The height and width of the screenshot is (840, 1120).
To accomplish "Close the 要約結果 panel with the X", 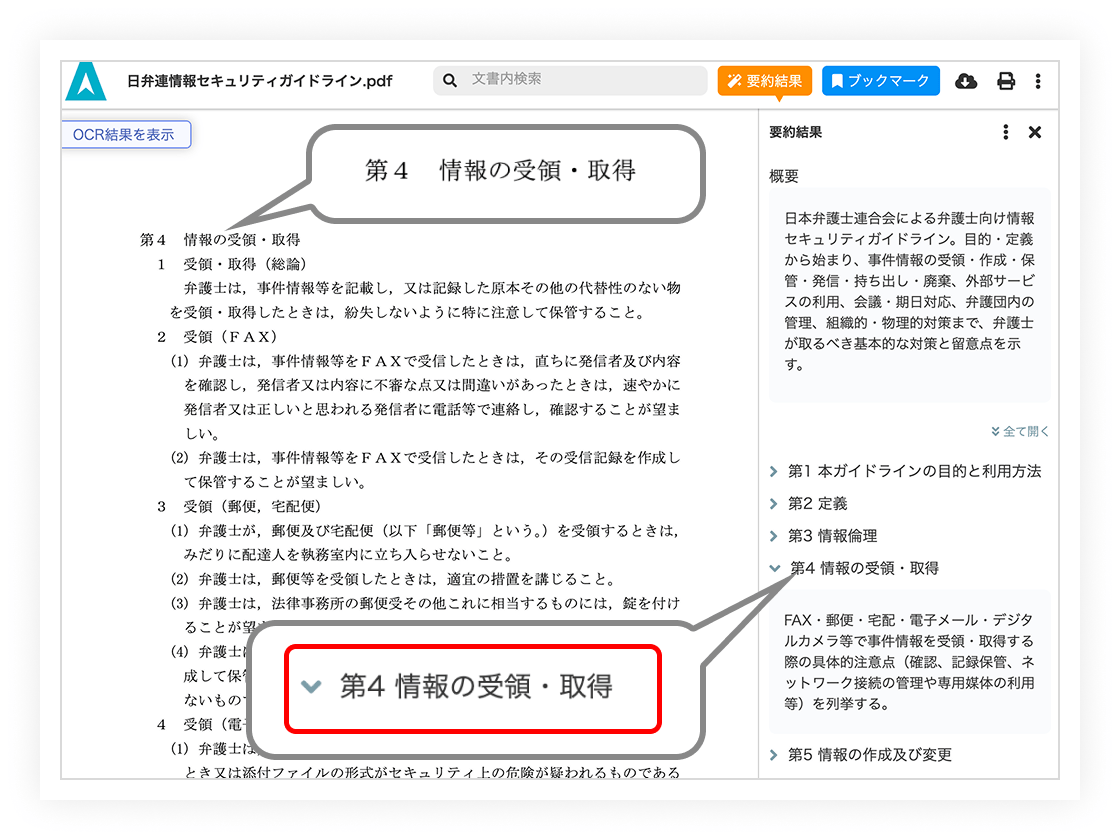I will click(x=1035, y=131).
